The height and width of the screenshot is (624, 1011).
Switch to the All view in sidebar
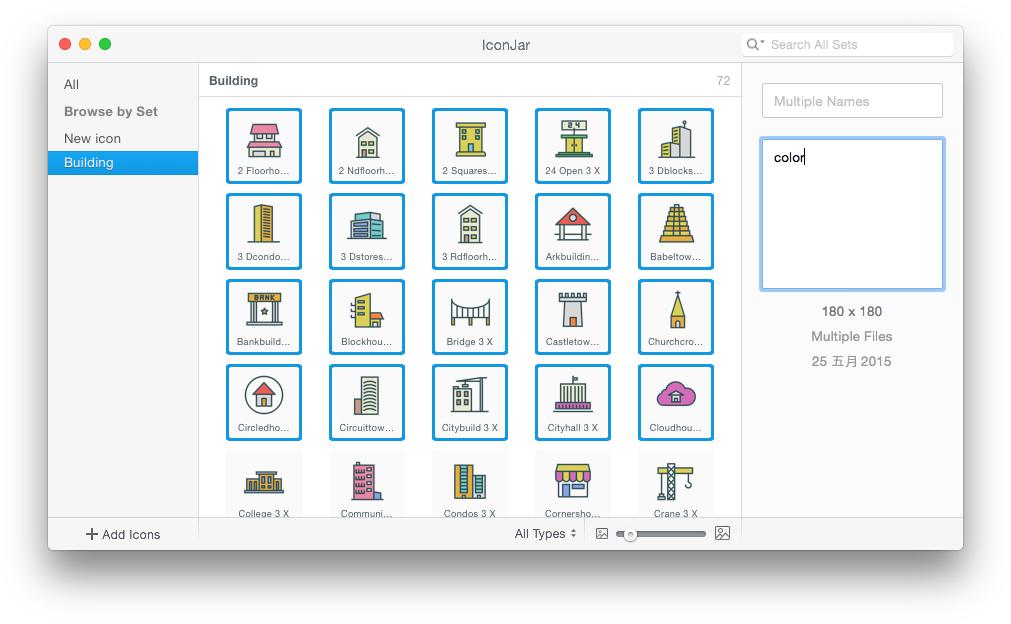(71, 84)
